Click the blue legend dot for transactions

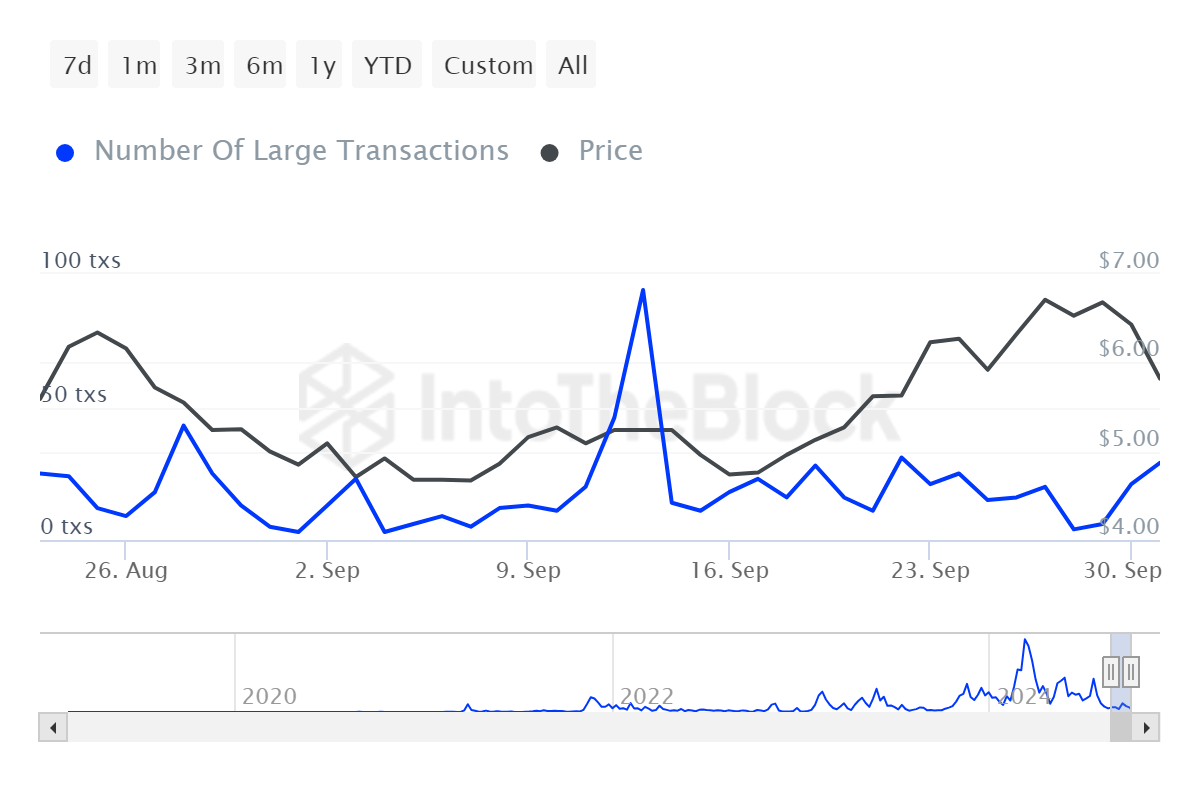coord(66,153)
